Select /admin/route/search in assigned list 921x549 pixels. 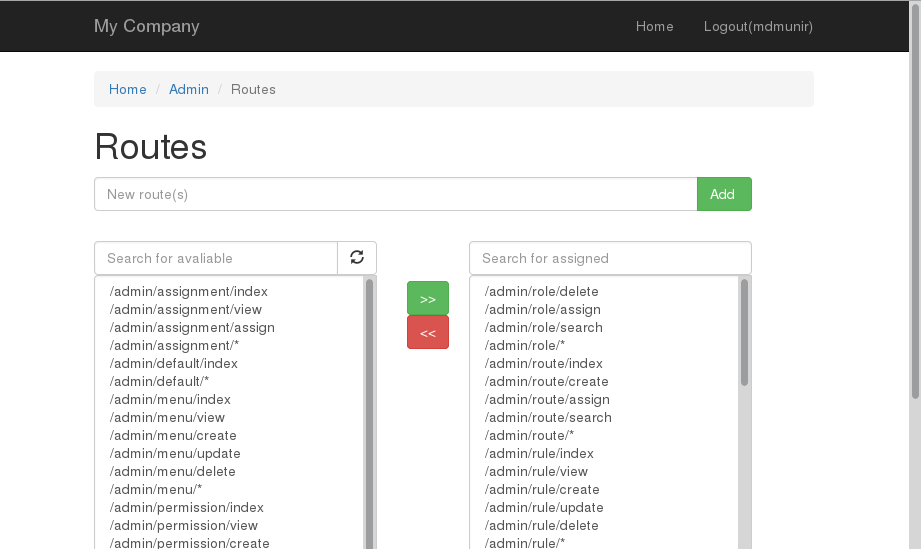pos(548,417)
